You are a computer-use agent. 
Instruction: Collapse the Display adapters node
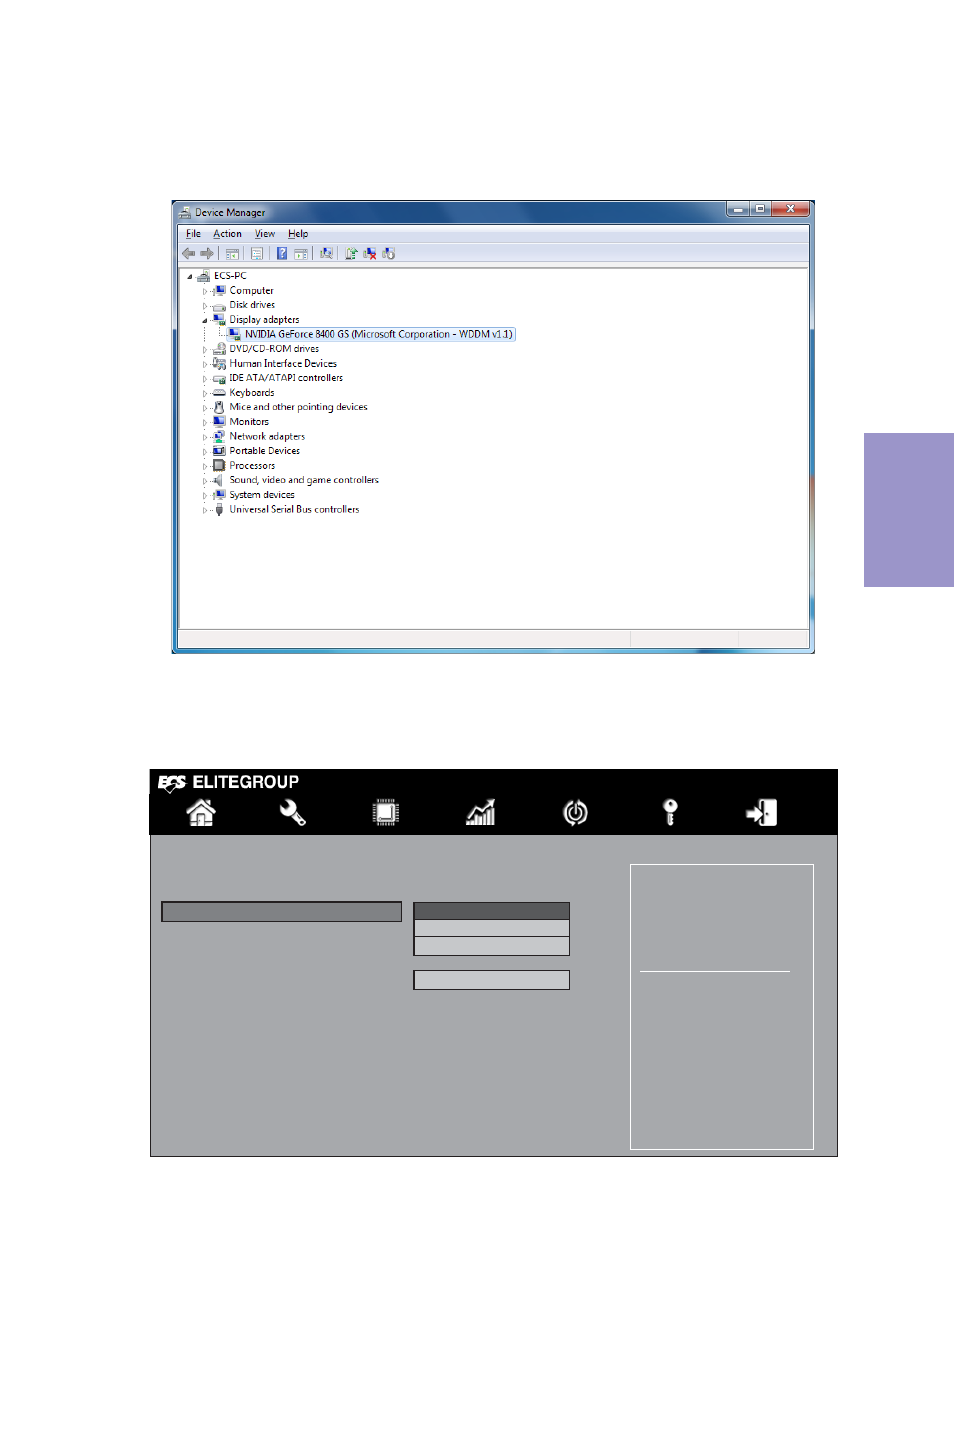[x=205, y=321]
